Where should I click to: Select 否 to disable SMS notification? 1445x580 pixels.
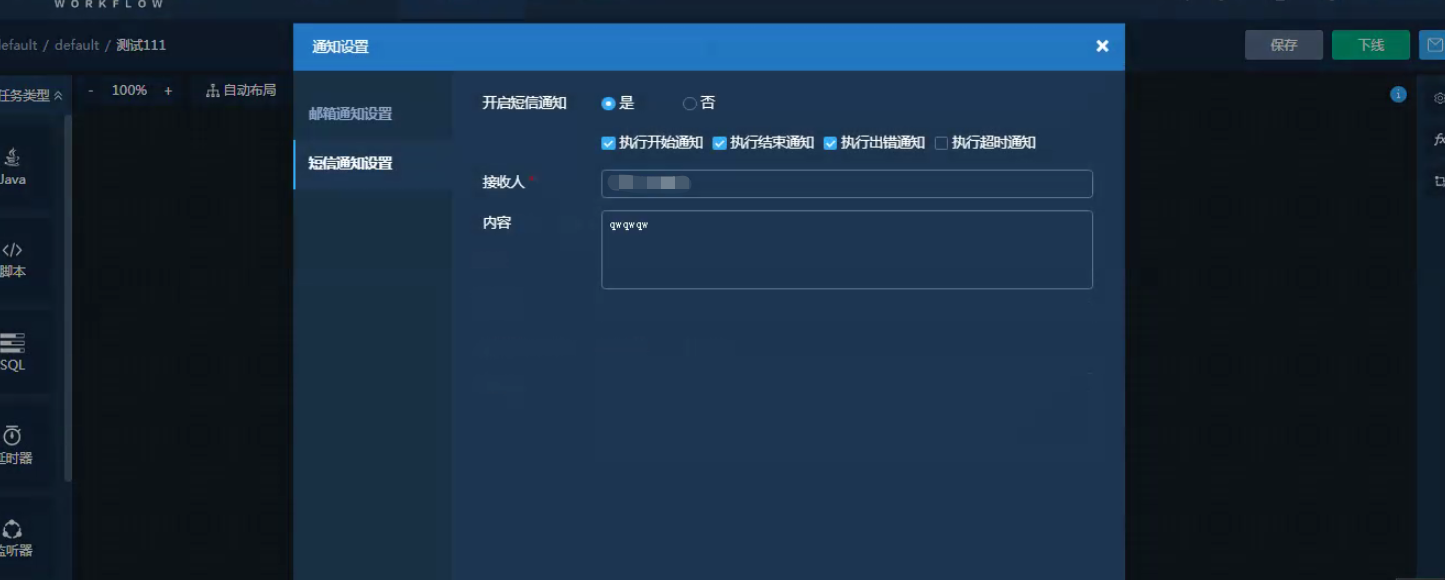690,103
